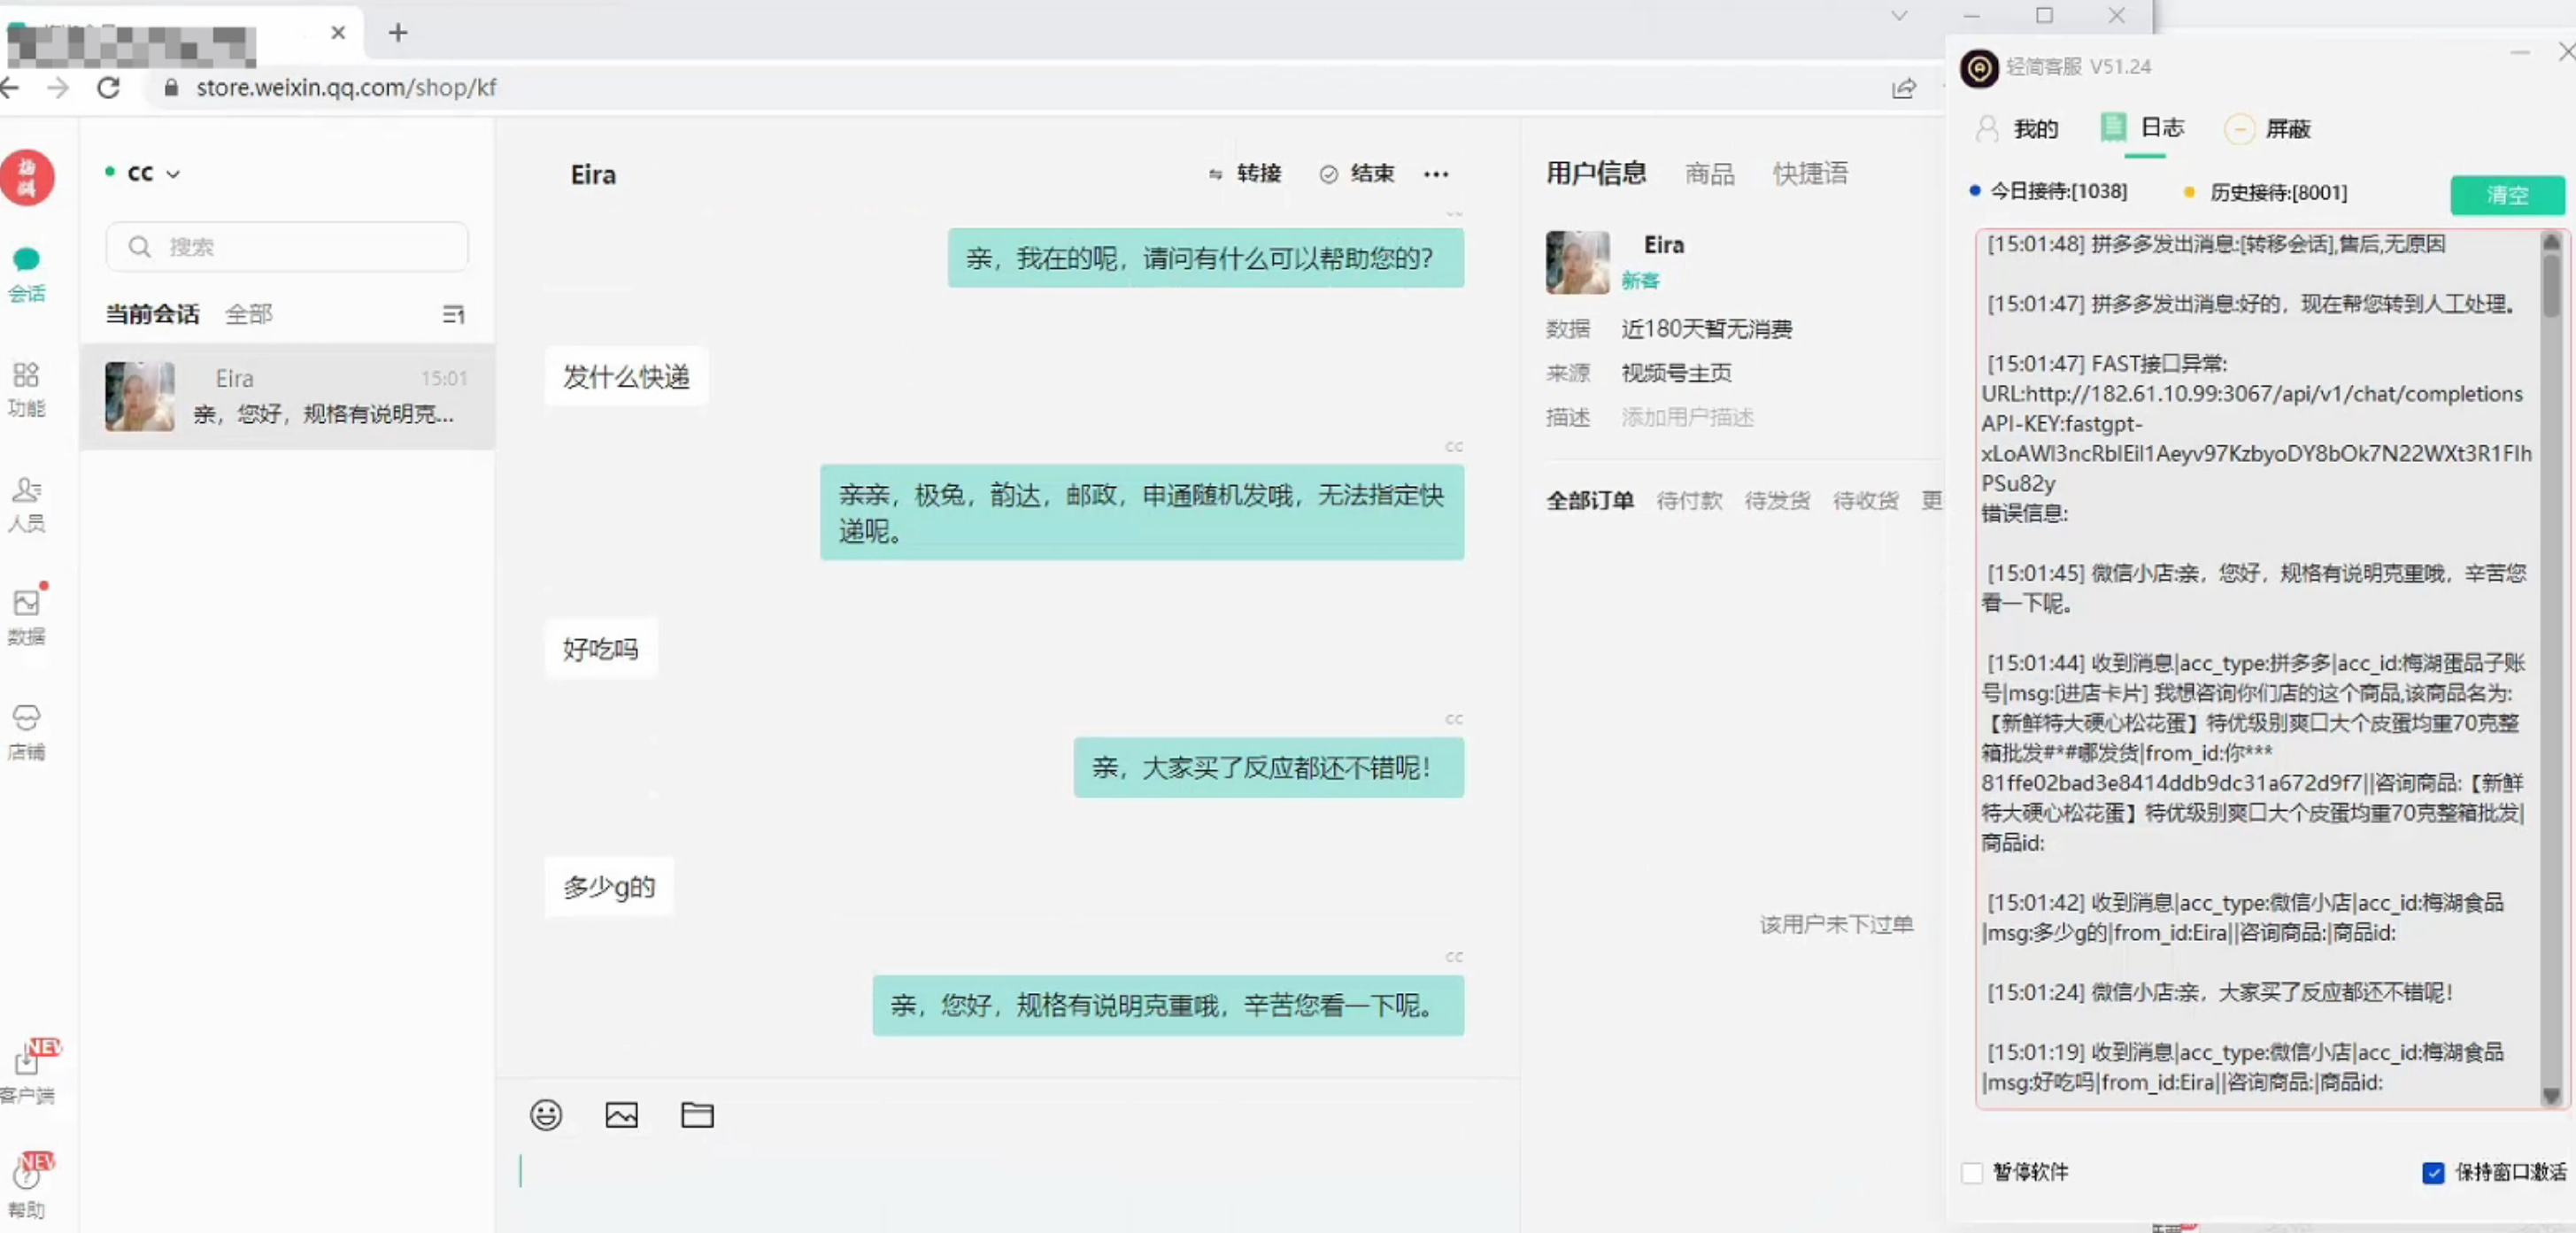
Task: Open the 店铺 shop sidebar icon
Action: coord(27,733)
